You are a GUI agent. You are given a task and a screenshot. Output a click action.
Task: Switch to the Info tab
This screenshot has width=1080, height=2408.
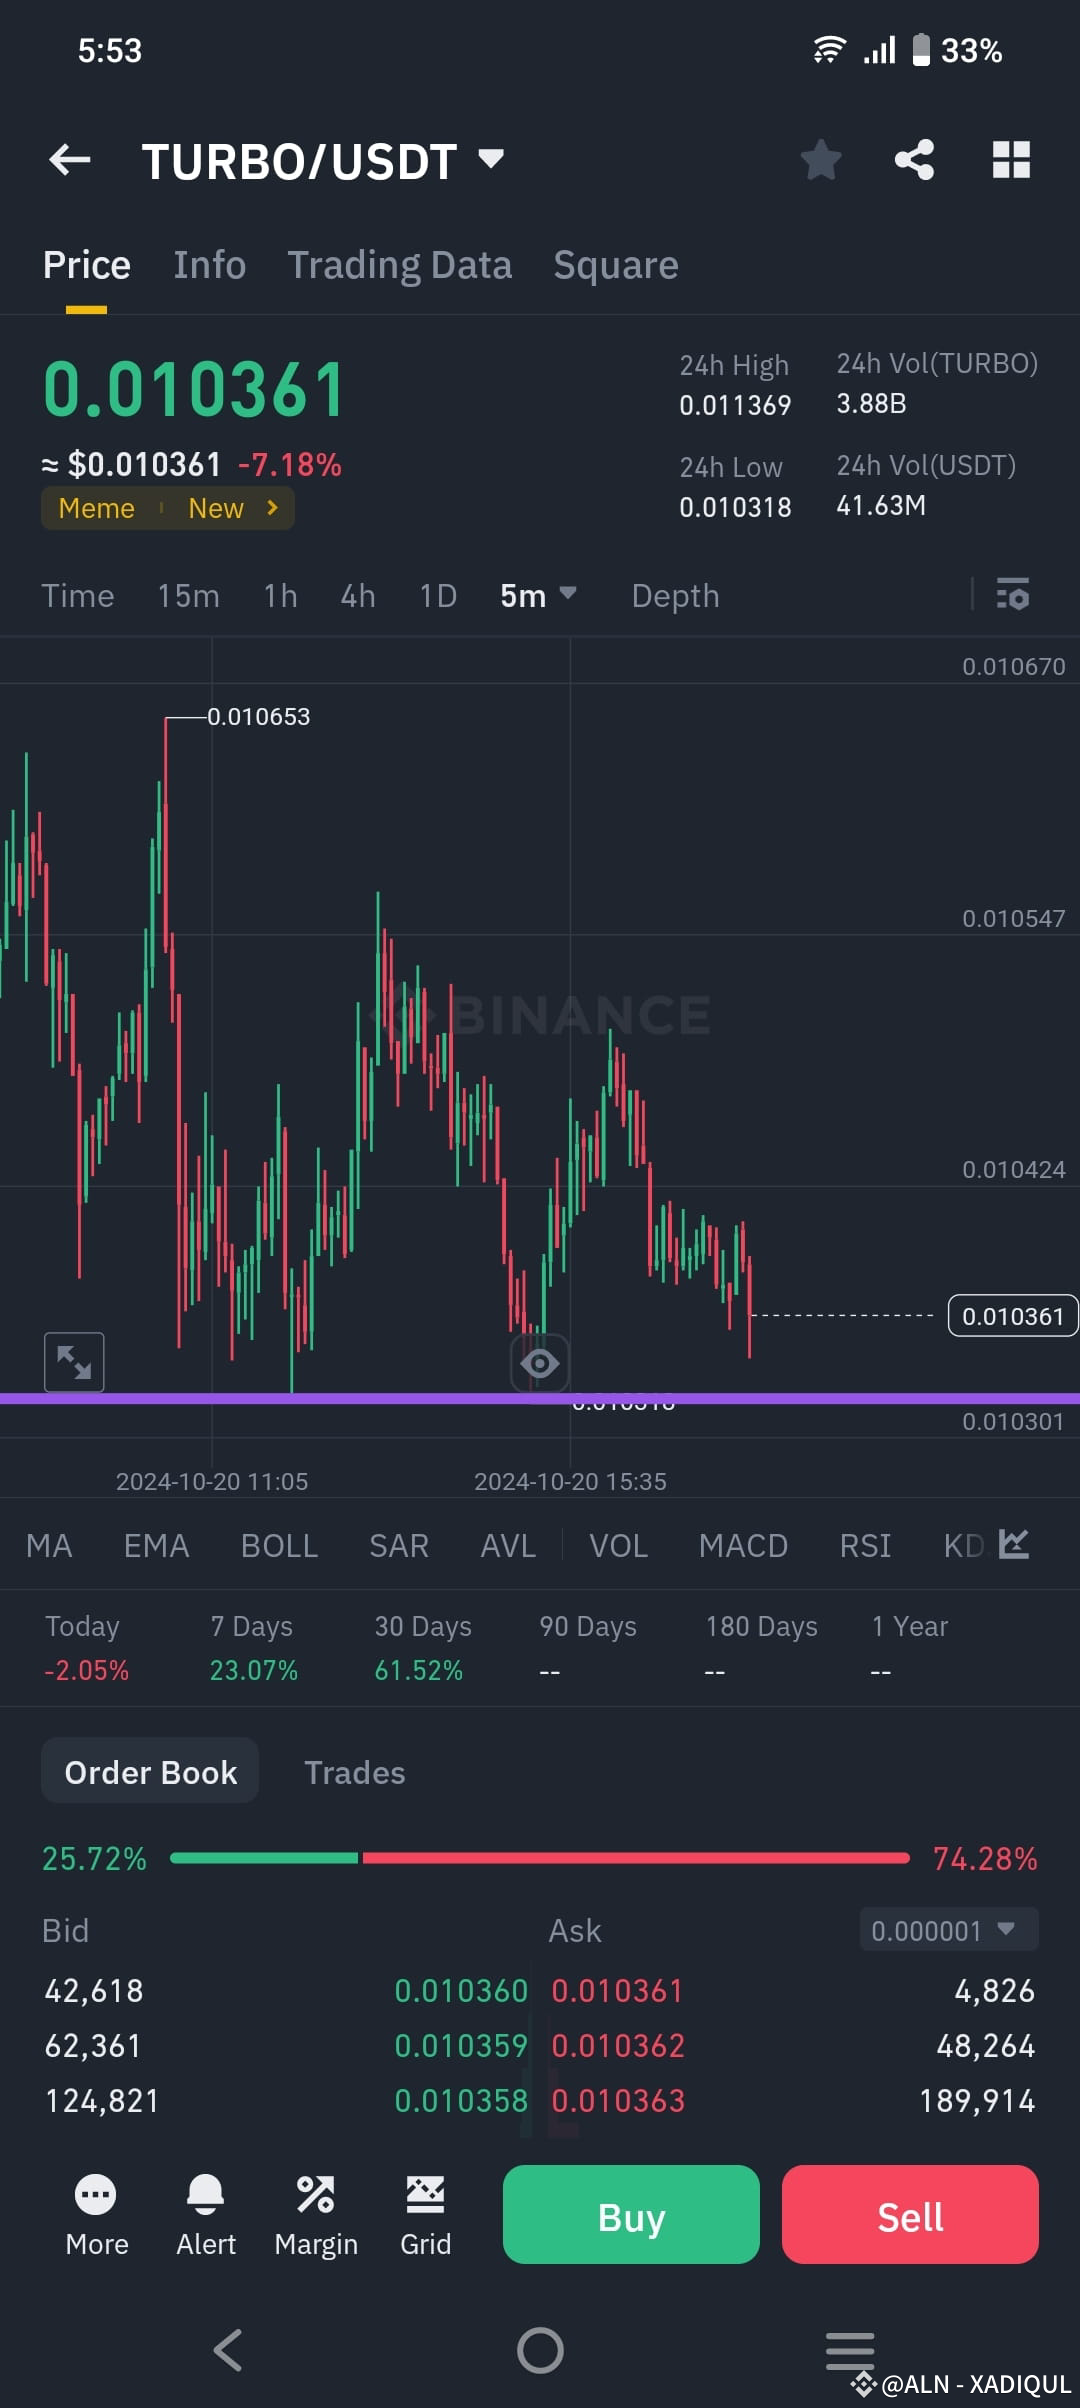209,265
